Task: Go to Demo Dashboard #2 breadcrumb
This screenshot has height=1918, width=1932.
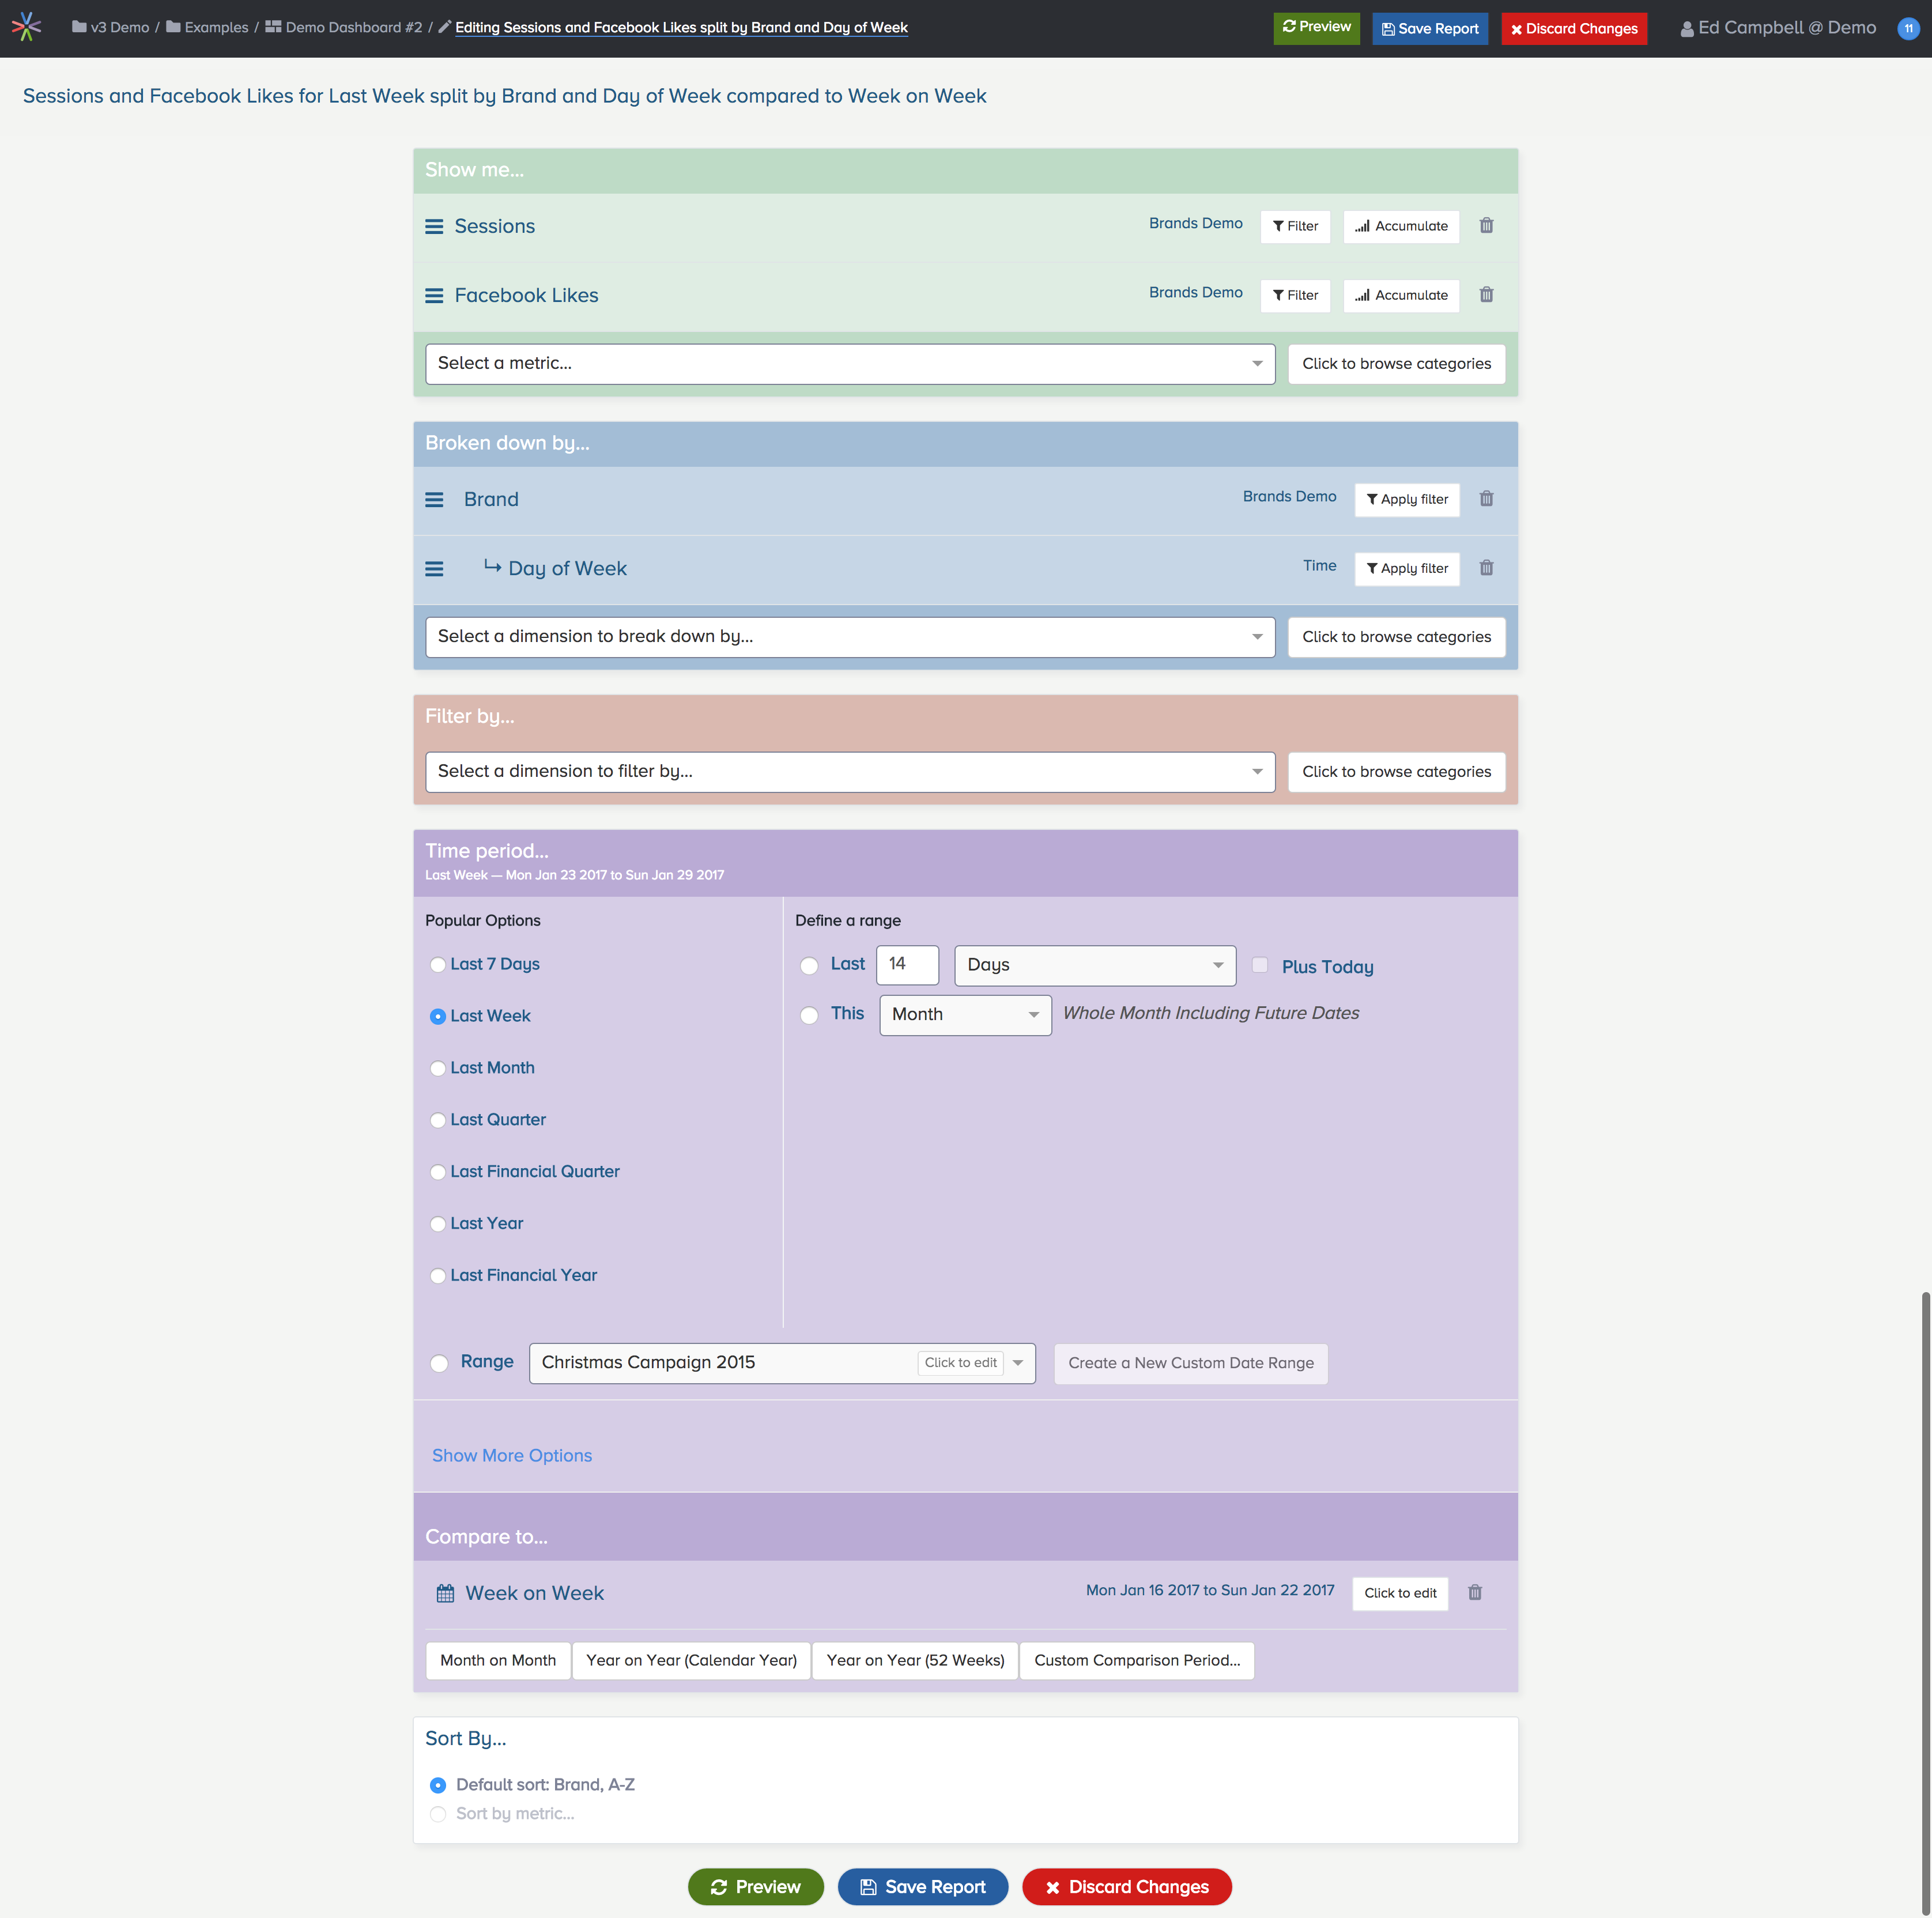Action: pos(353,28)
